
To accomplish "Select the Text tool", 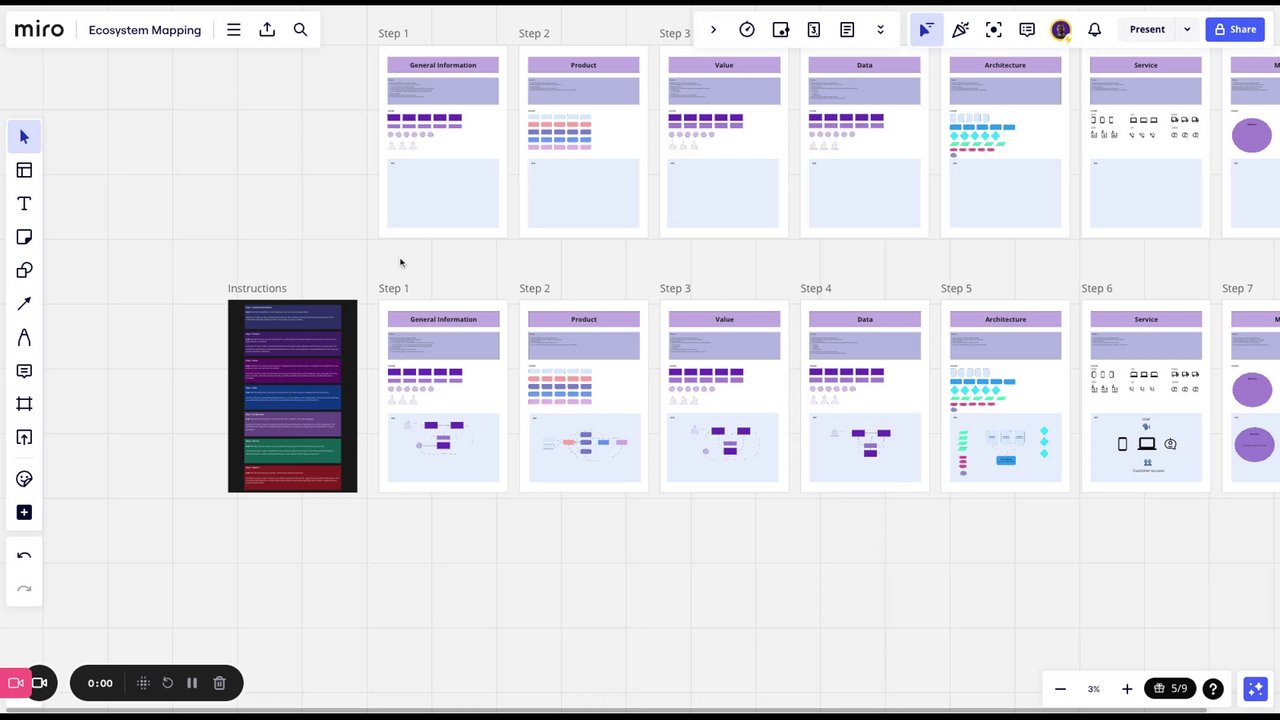I will (x=24, y=204).
